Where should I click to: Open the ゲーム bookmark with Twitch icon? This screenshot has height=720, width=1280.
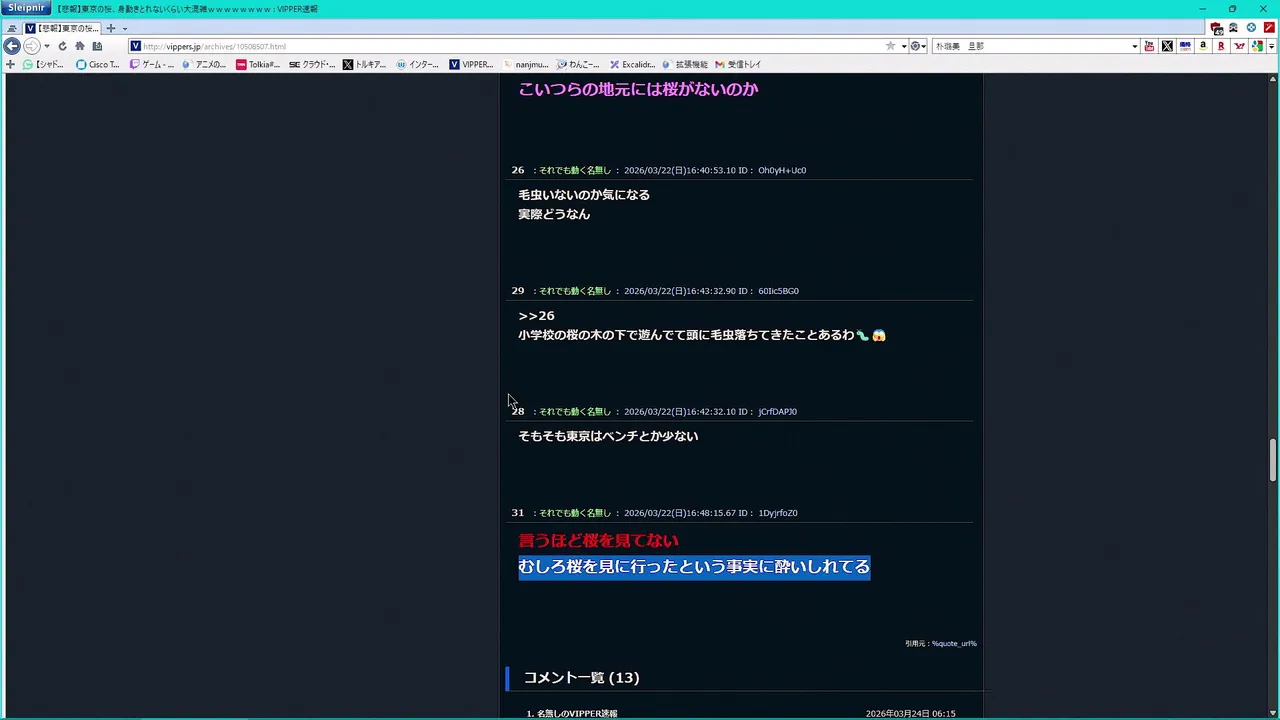[151, 64]
